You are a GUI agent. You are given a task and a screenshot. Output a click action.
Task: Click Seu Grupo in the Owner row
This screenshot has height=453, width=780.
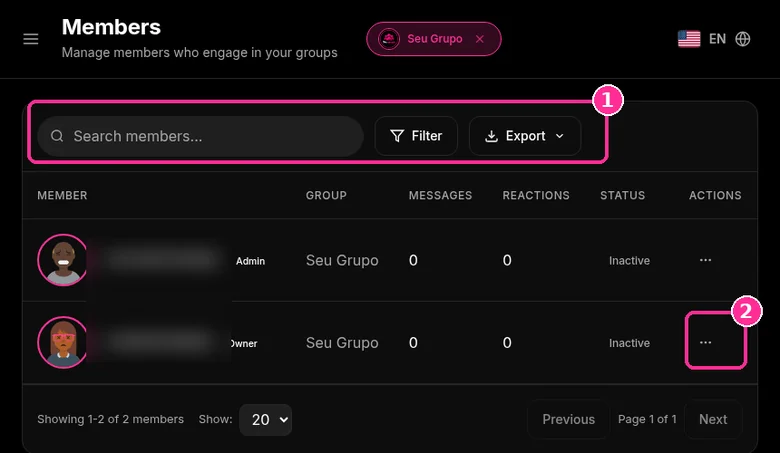click(342, 343)
